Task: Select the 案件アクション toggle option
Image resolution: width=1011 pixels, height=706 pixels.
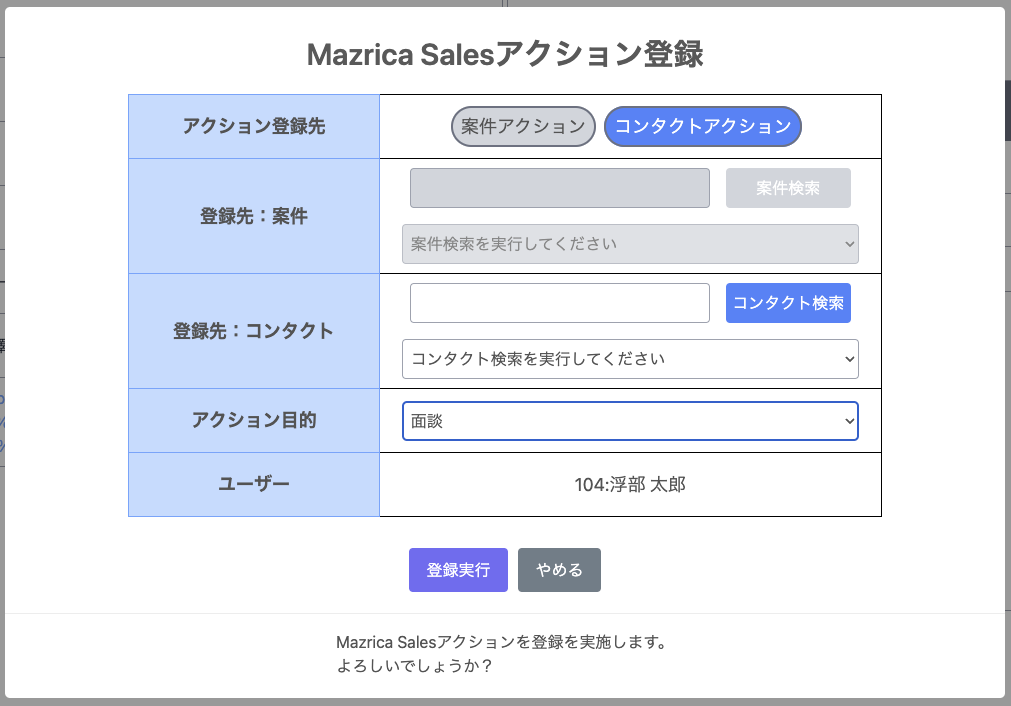Action: pos(522,126)
